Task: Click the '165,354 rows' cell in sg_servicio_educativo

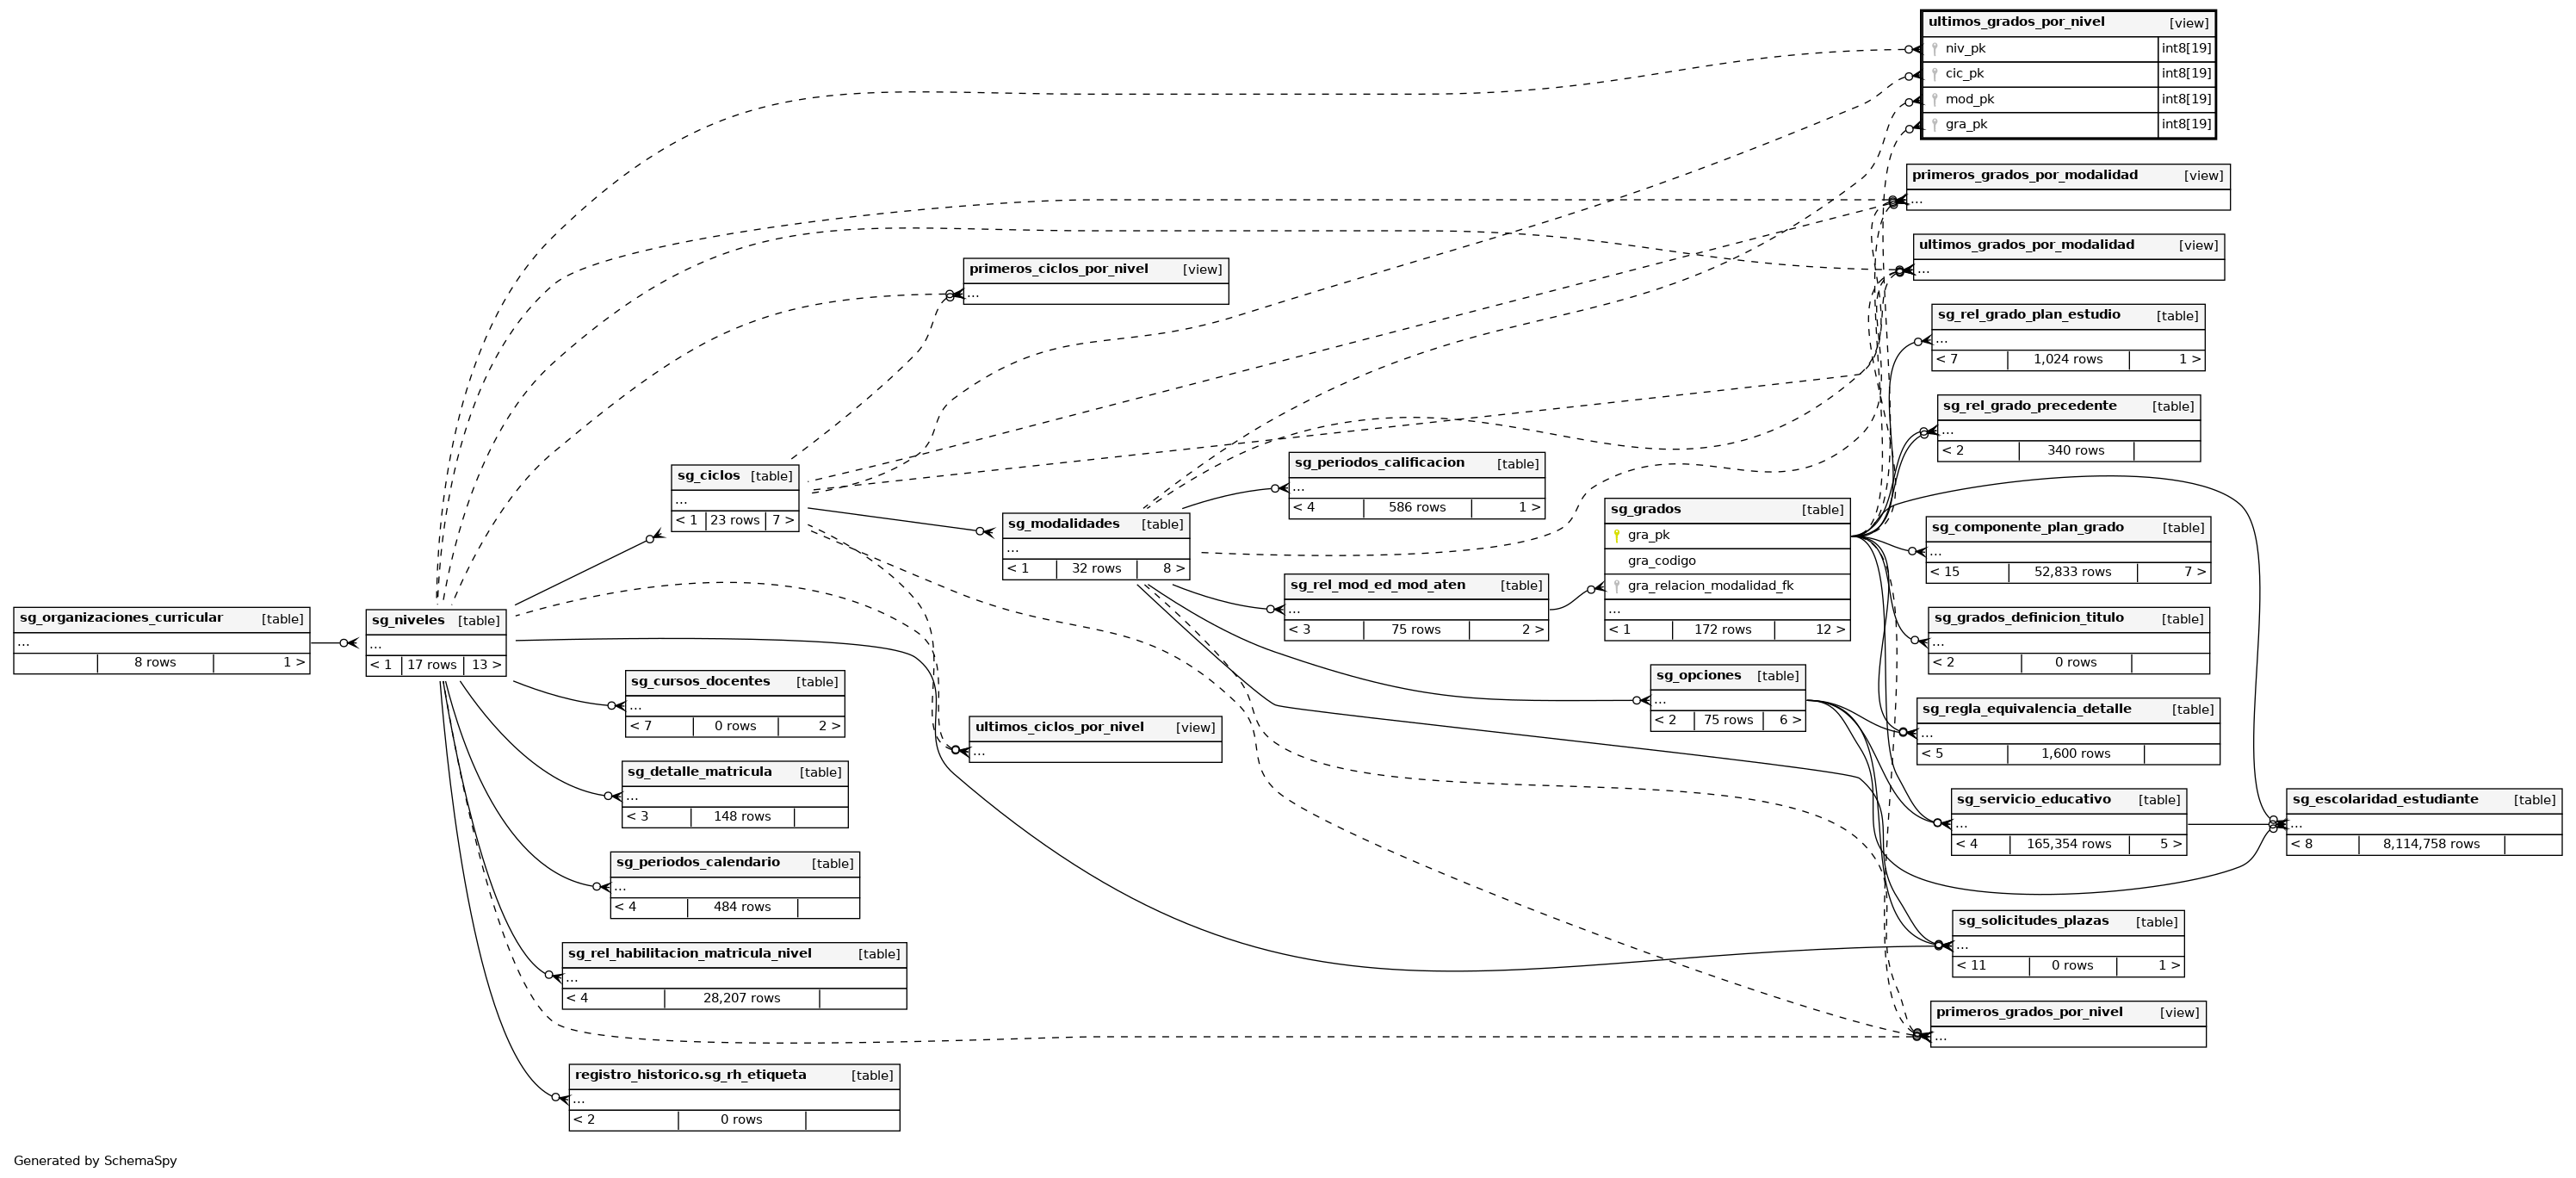Action: [2068, 844]
